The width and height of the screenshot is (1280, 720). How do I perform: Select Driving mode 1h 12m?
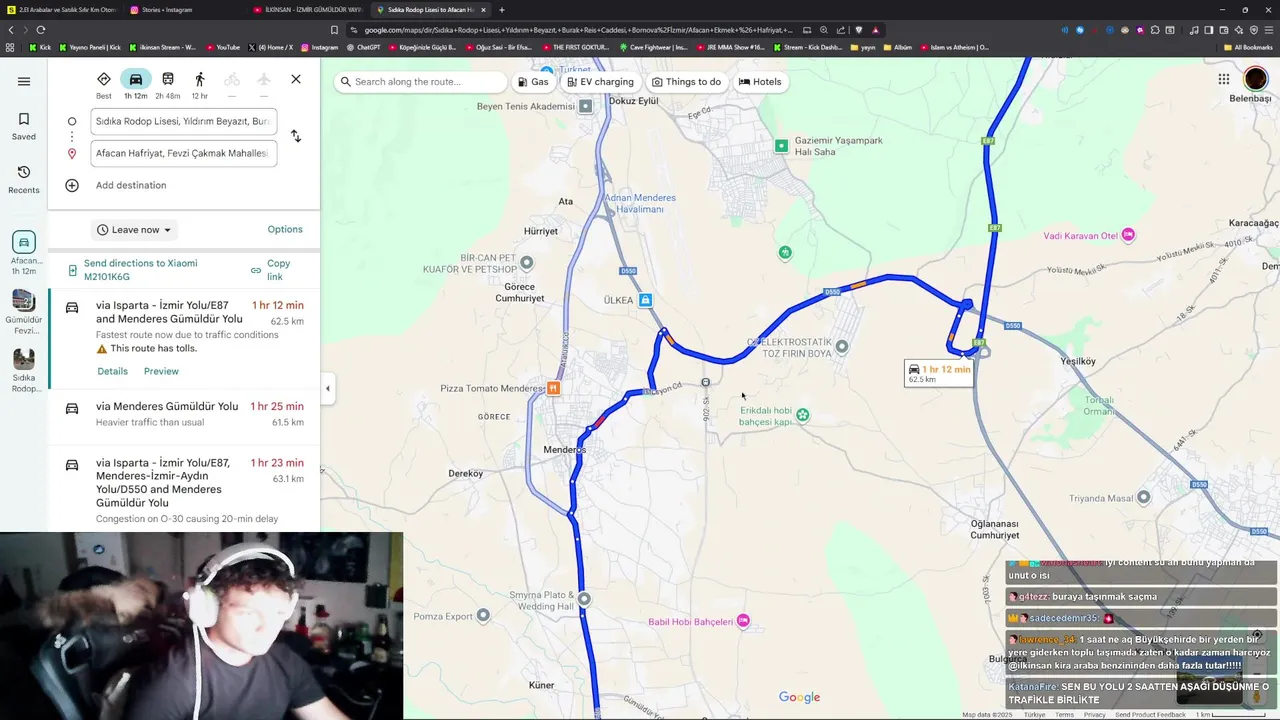click(x=136, y=85)
